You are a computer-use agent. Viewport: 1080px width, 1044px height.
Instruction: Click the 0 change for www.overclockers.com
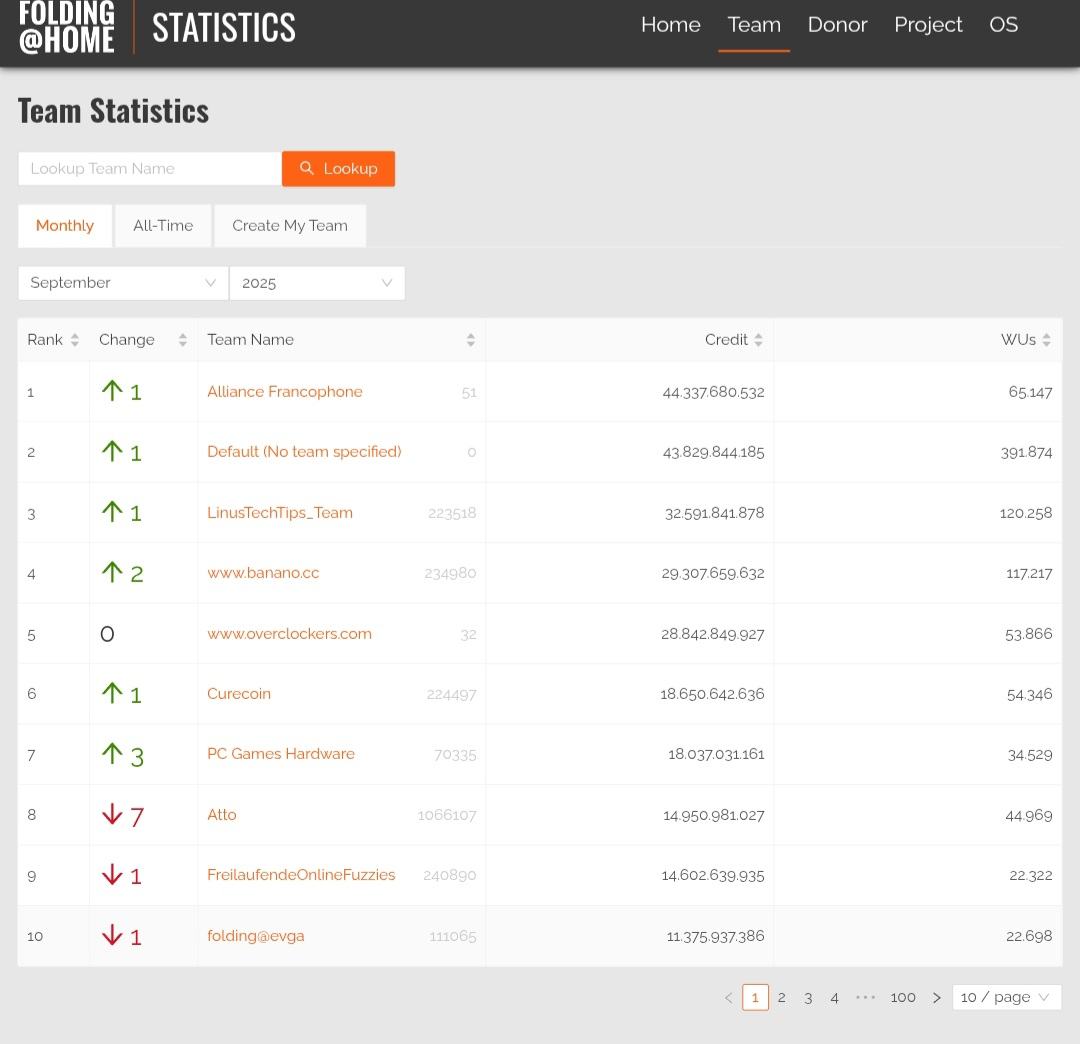click(x=107, y=634)
